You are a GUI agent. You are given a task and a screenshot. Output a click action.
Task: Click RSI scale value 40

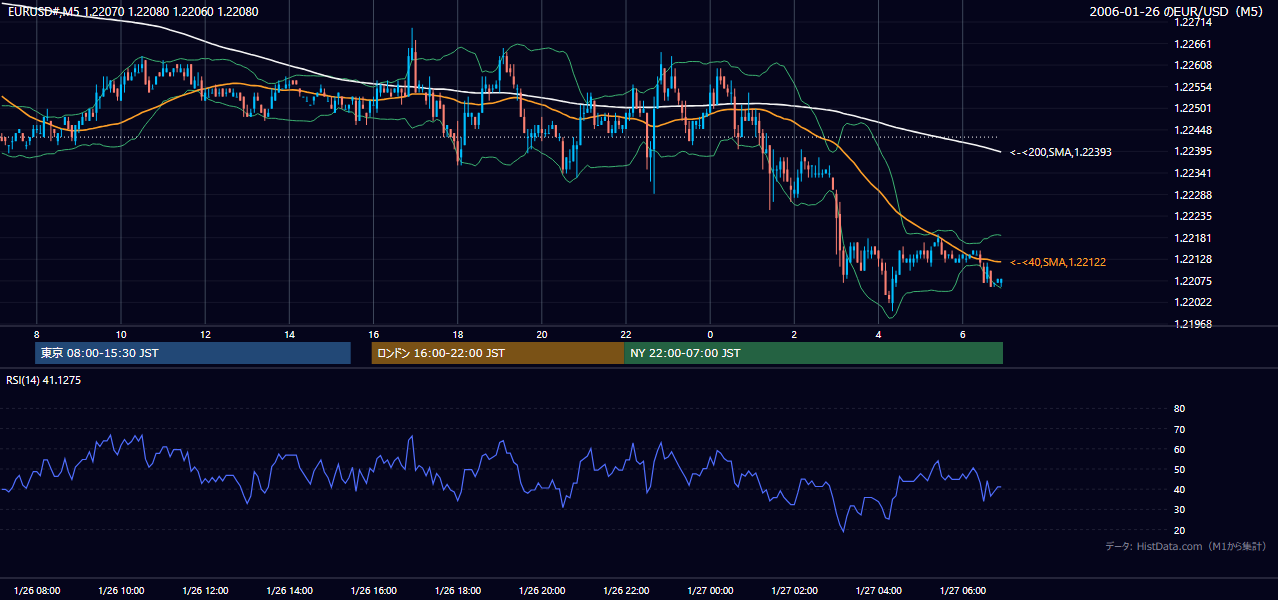(1179, 490)
